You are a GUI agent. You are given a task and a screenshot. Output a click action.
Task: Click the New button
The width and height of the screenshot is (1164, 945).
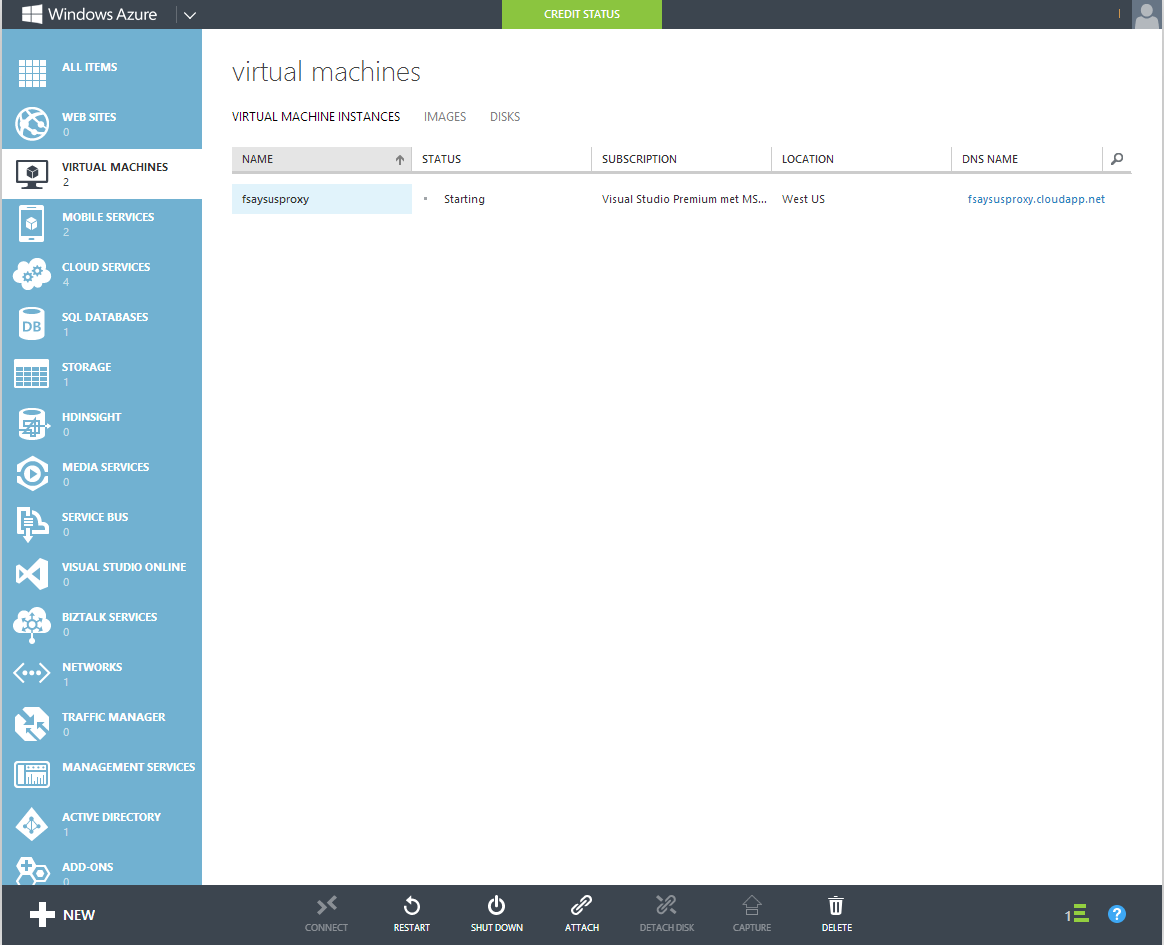click(x=62, y=915)
